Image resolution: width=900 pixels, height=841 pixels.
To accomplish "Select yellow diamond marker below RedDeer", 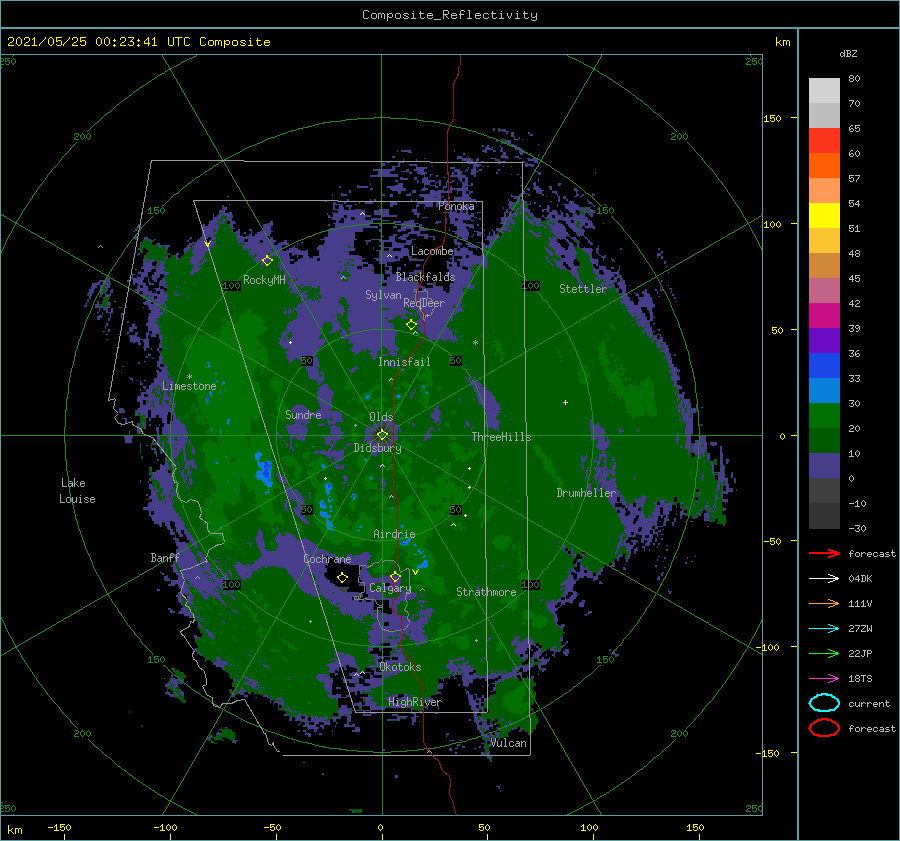I will point(412,325).
